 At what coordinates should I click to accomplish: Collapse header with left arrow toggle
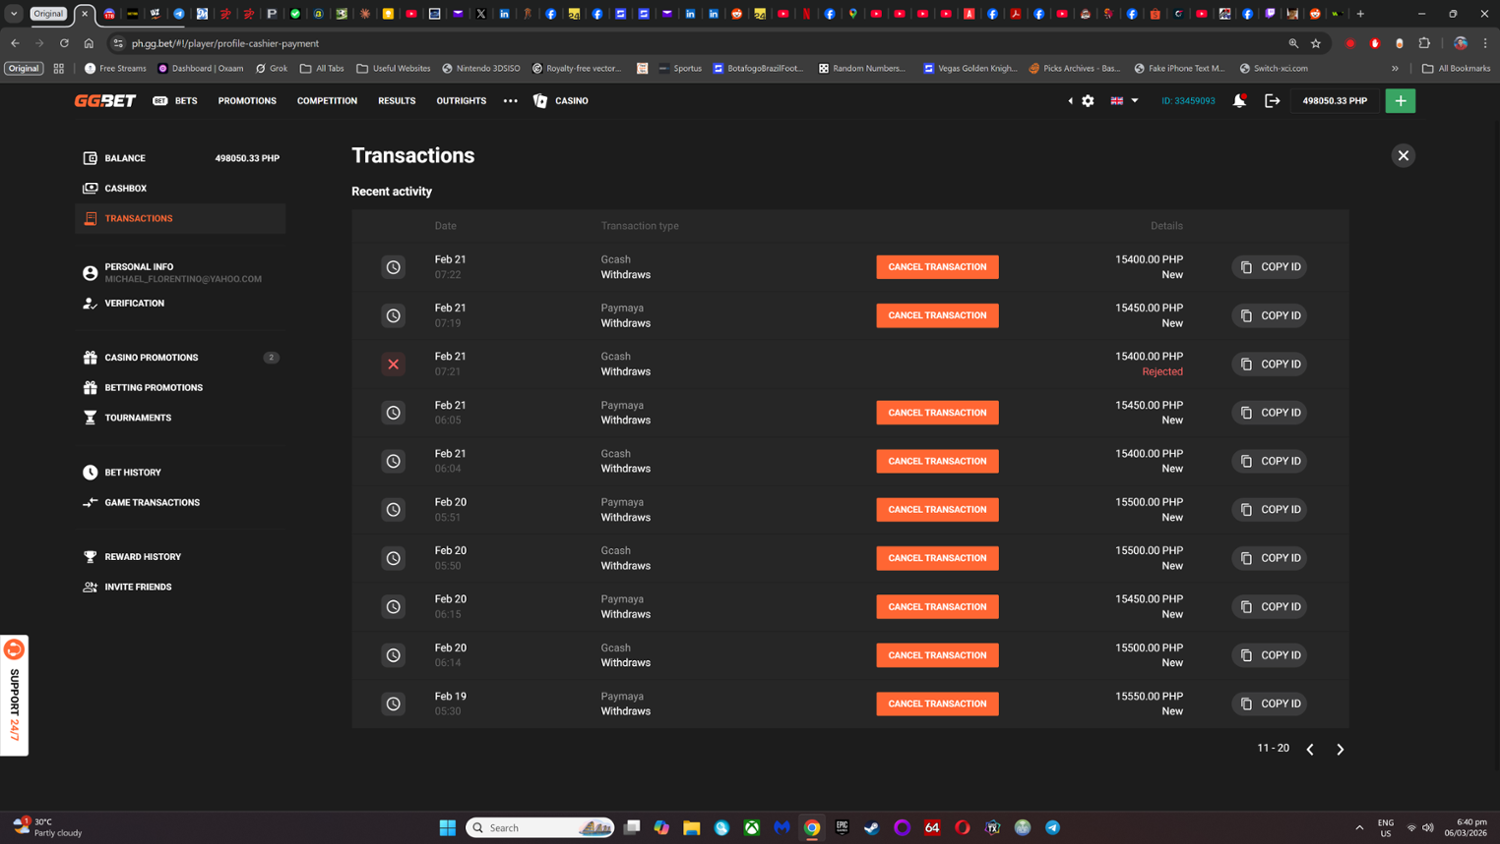point(1070,101)
